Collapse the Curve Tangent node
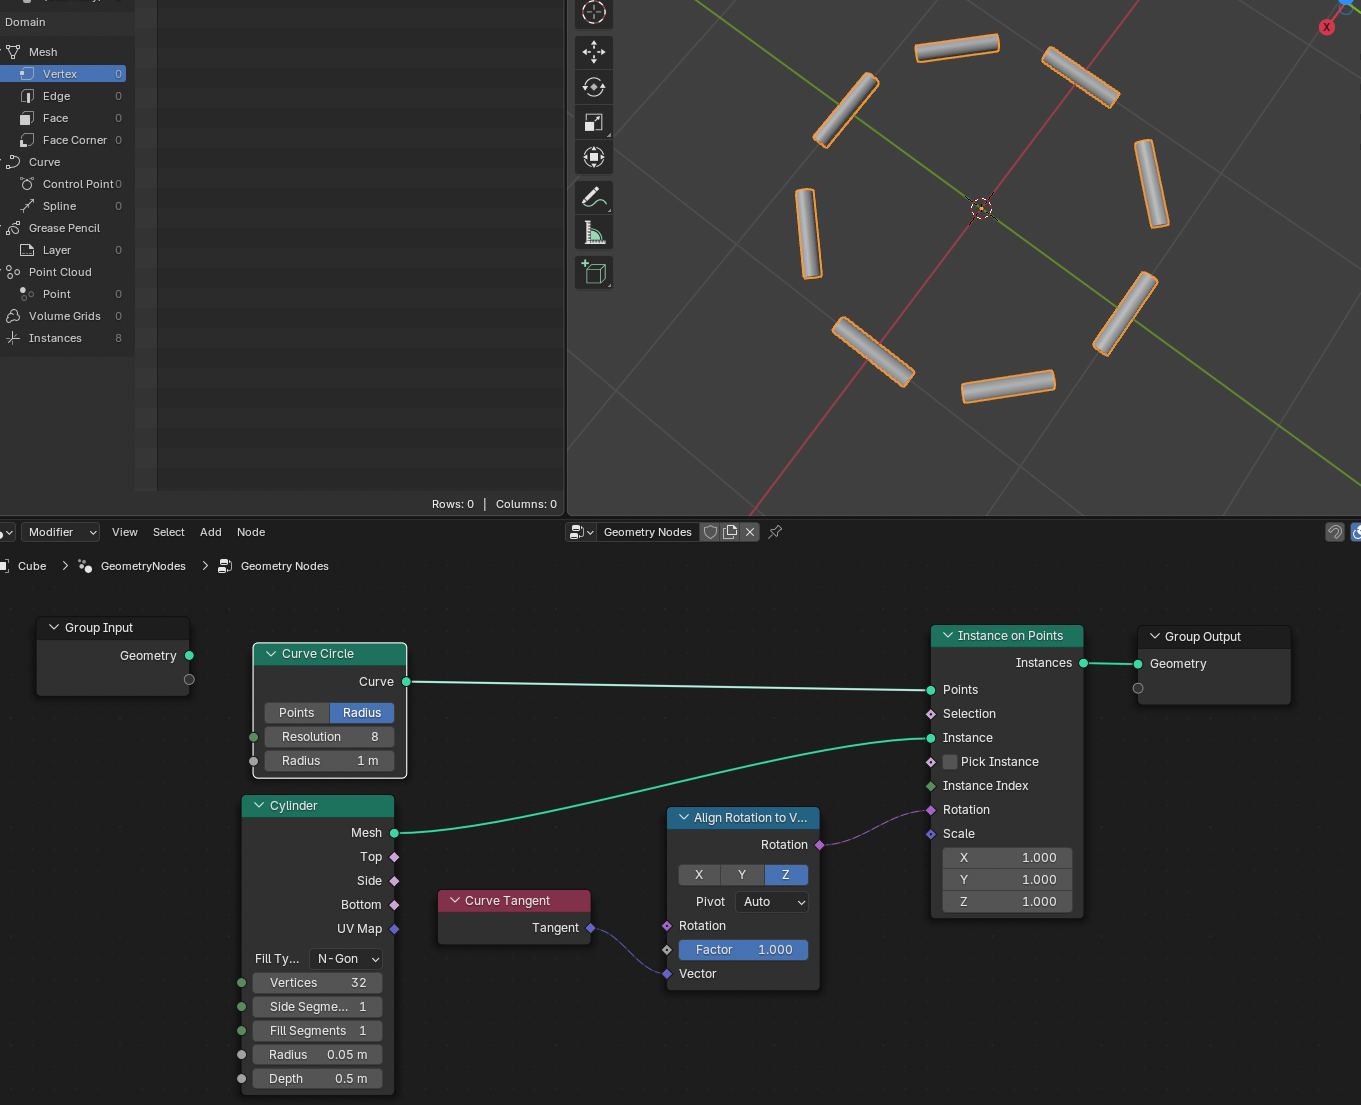 click(455, 901)
